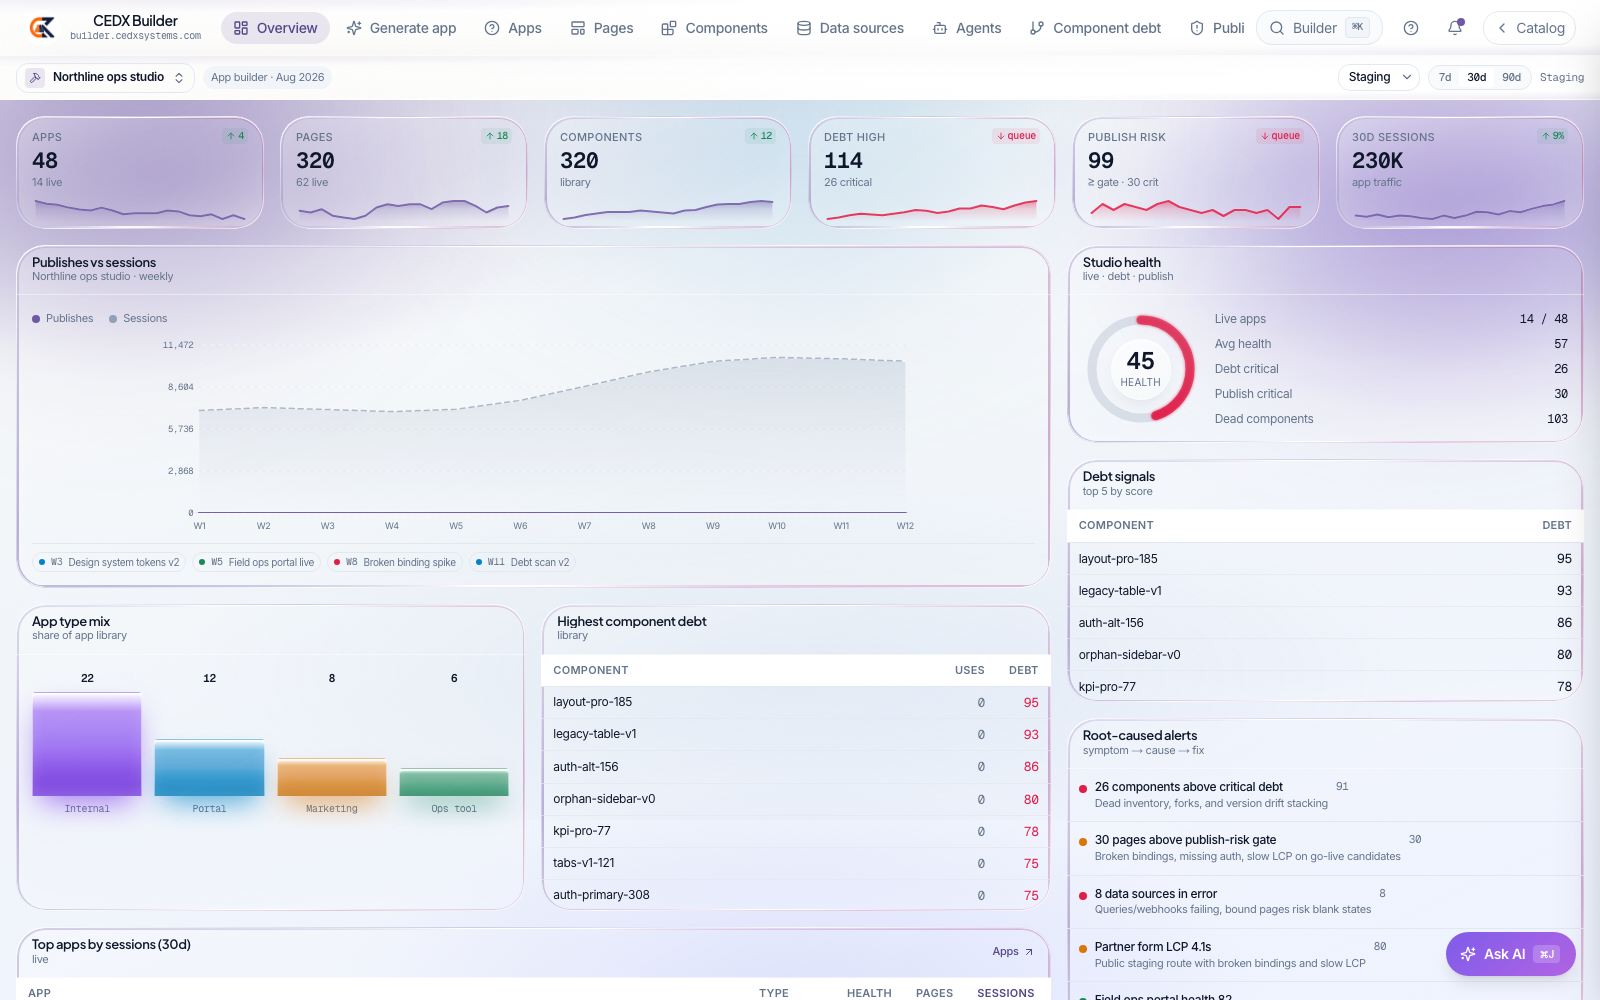The width and height of the screenshot is (1600, 1000).
Task: Sort Top apps by PAGES column
Action: 934,993
